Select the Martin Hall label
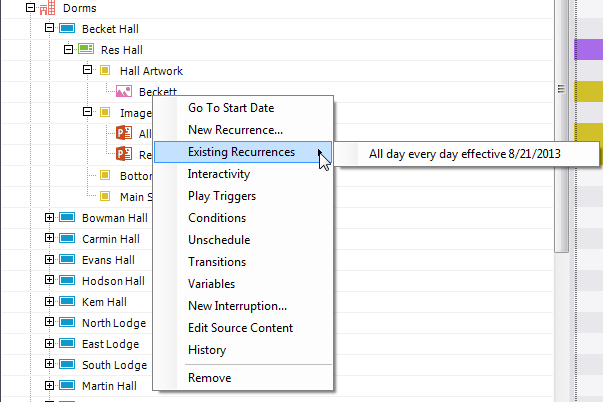Screen dimensions: 603x402 coord(109,386)
